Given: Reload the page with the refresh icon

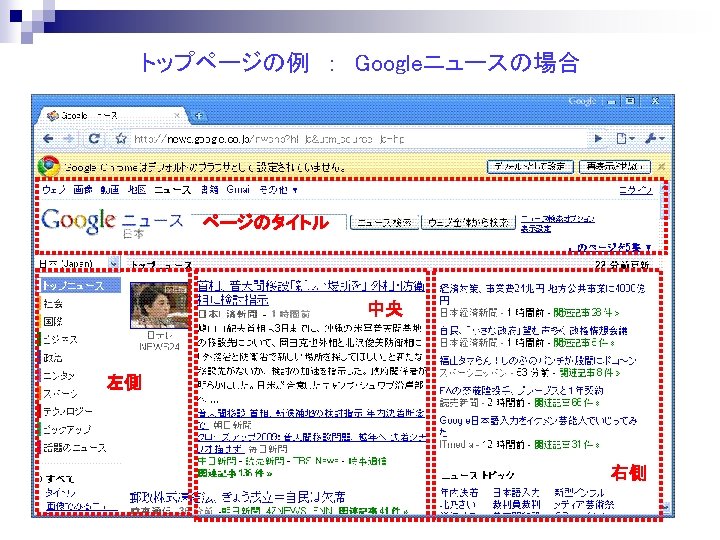Looking at the screenshot, I should 94,138.
